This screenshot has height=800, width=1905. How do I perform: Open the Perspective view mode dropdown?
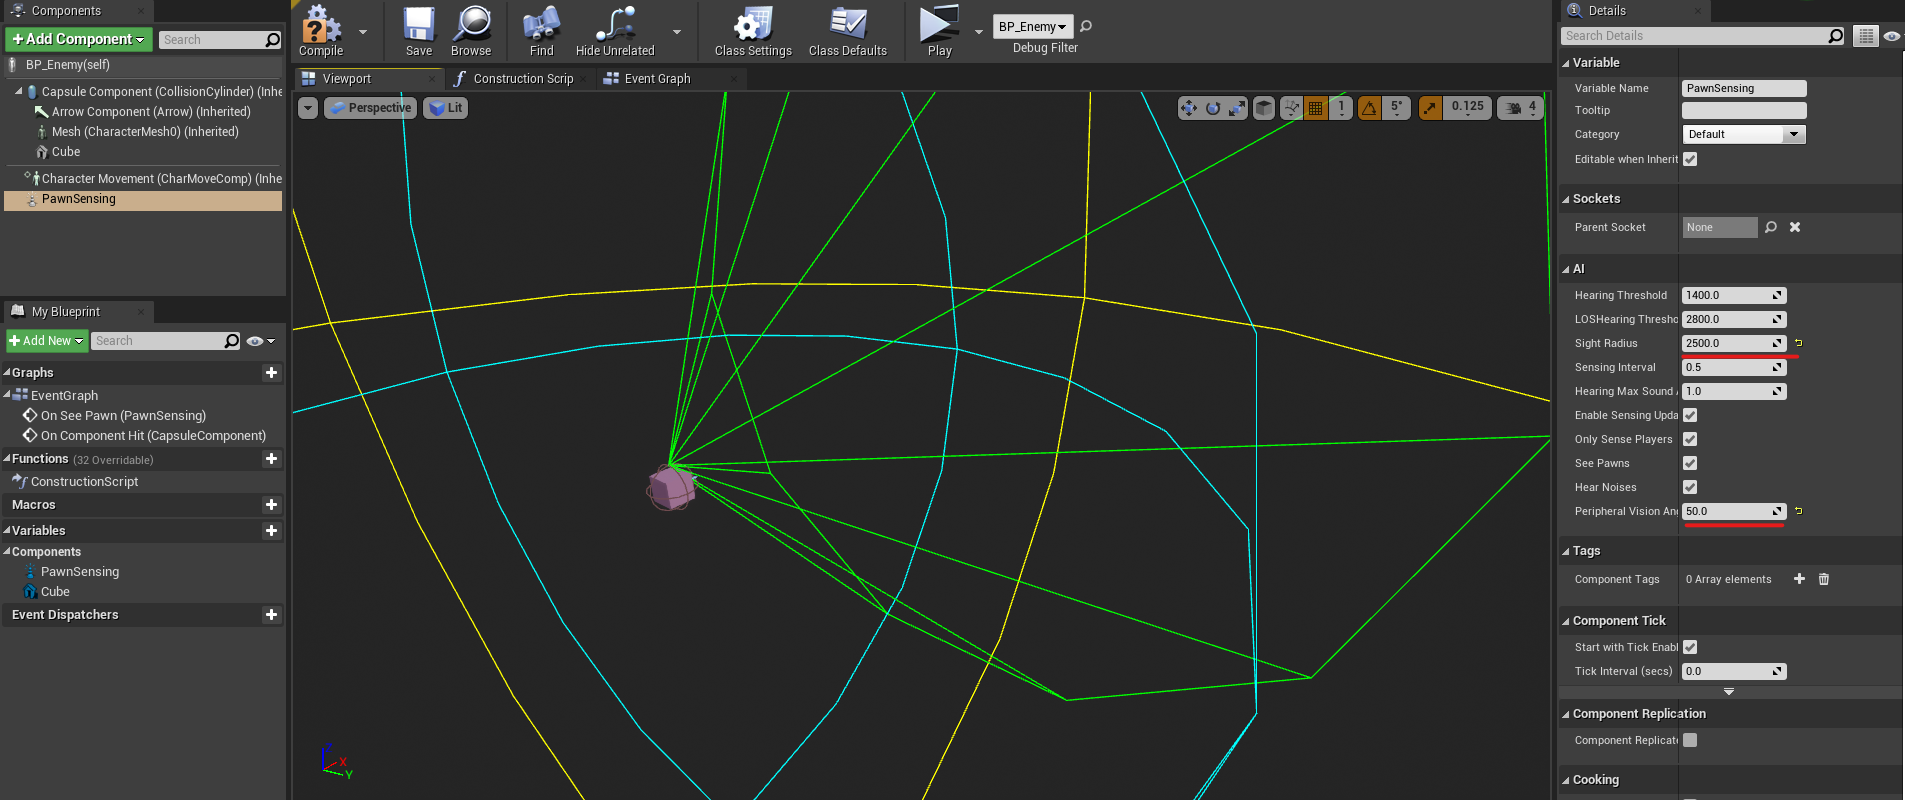(x=369, y=108)
